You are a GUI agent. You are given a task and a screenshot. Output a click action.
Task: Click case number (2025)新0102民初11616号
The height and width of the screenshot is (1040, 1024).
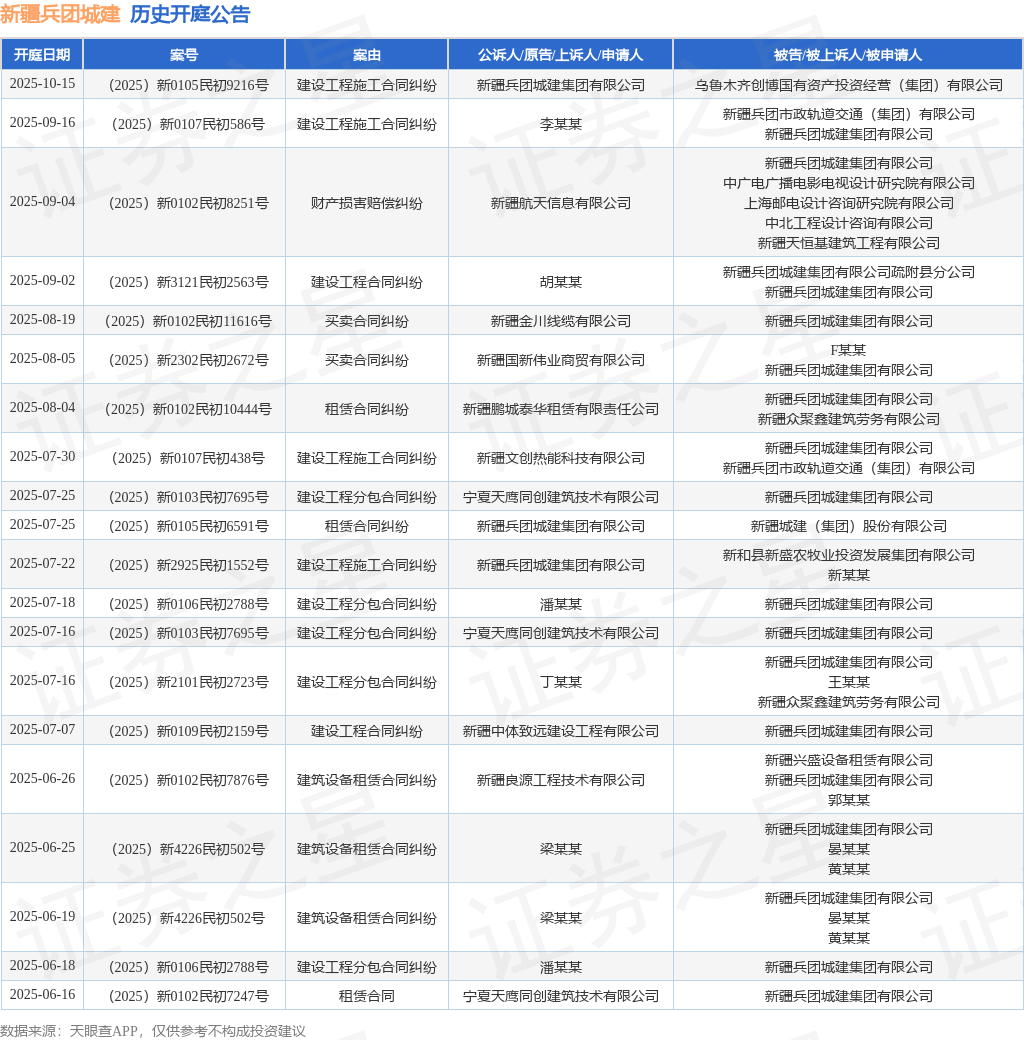pyautogui.click(x=188, y=321)
